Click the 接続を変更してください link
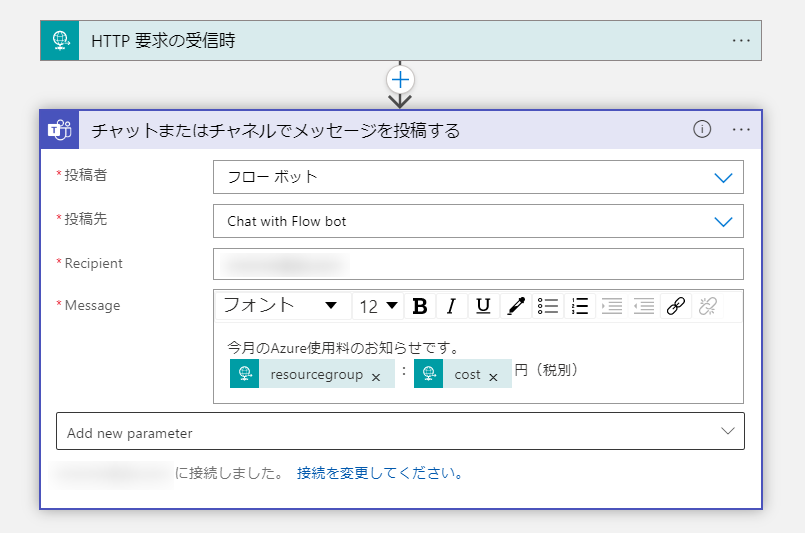The image size is (805, 533). 380,473
